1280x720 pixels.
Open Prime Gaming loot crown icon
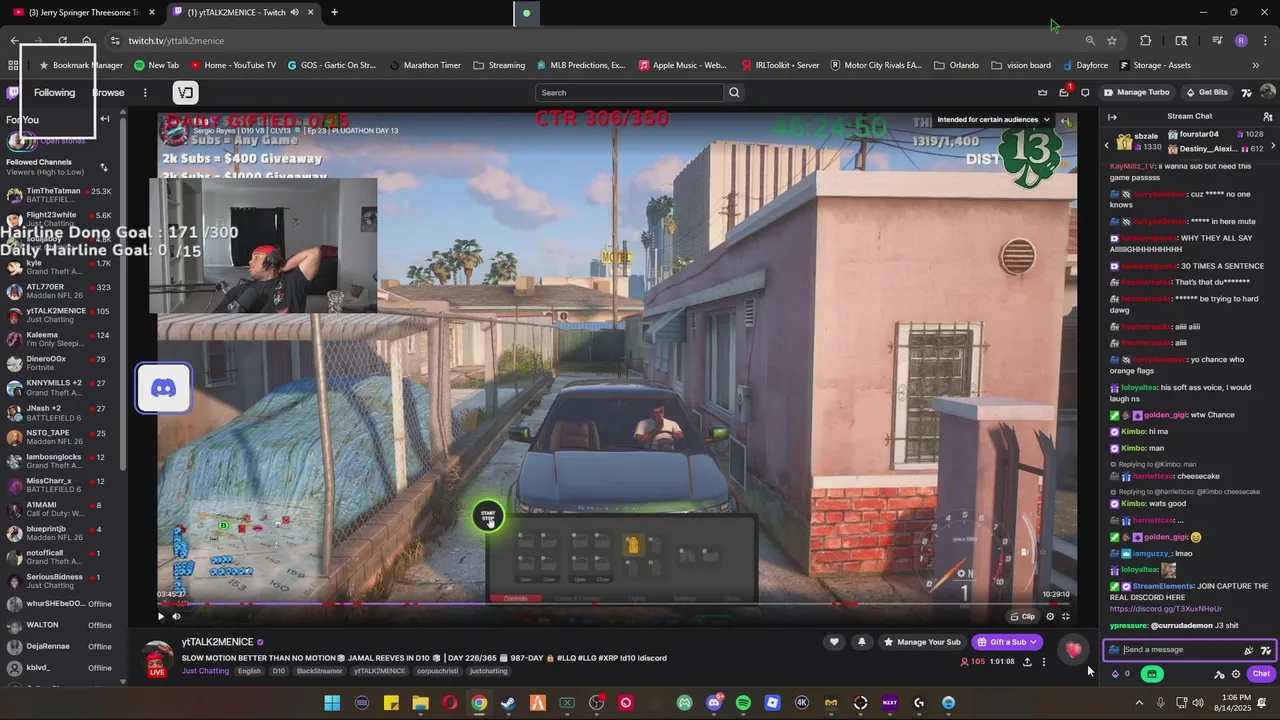coord(1042,93)
